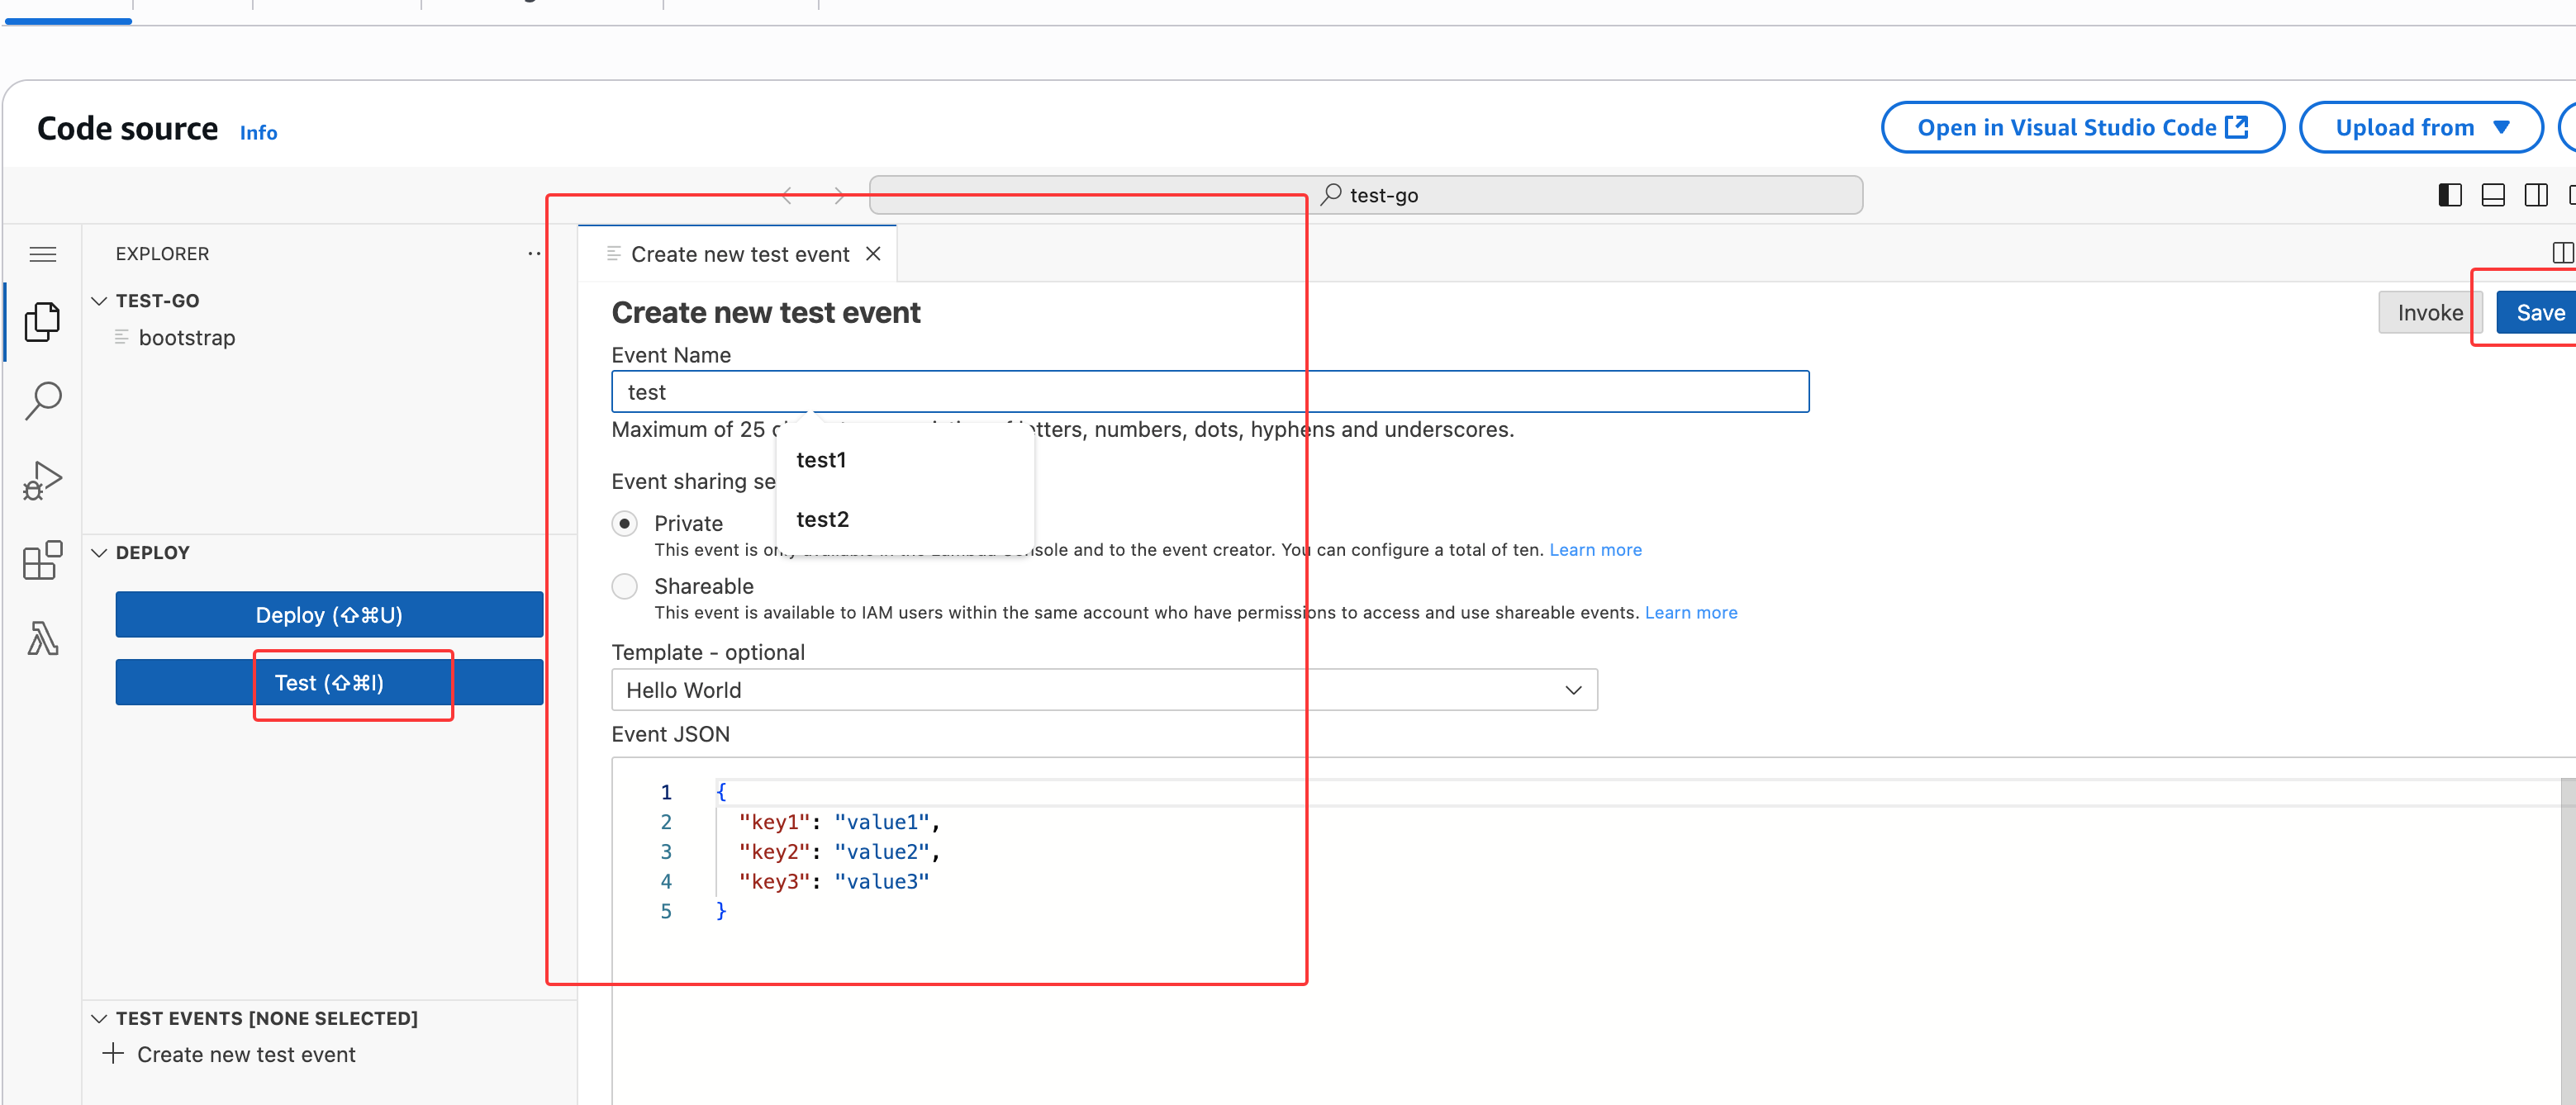The height and width of the screenshot is (1105, 2576).
Task: Open the Upload from dropdown
Action: (x=2420, y=128)
